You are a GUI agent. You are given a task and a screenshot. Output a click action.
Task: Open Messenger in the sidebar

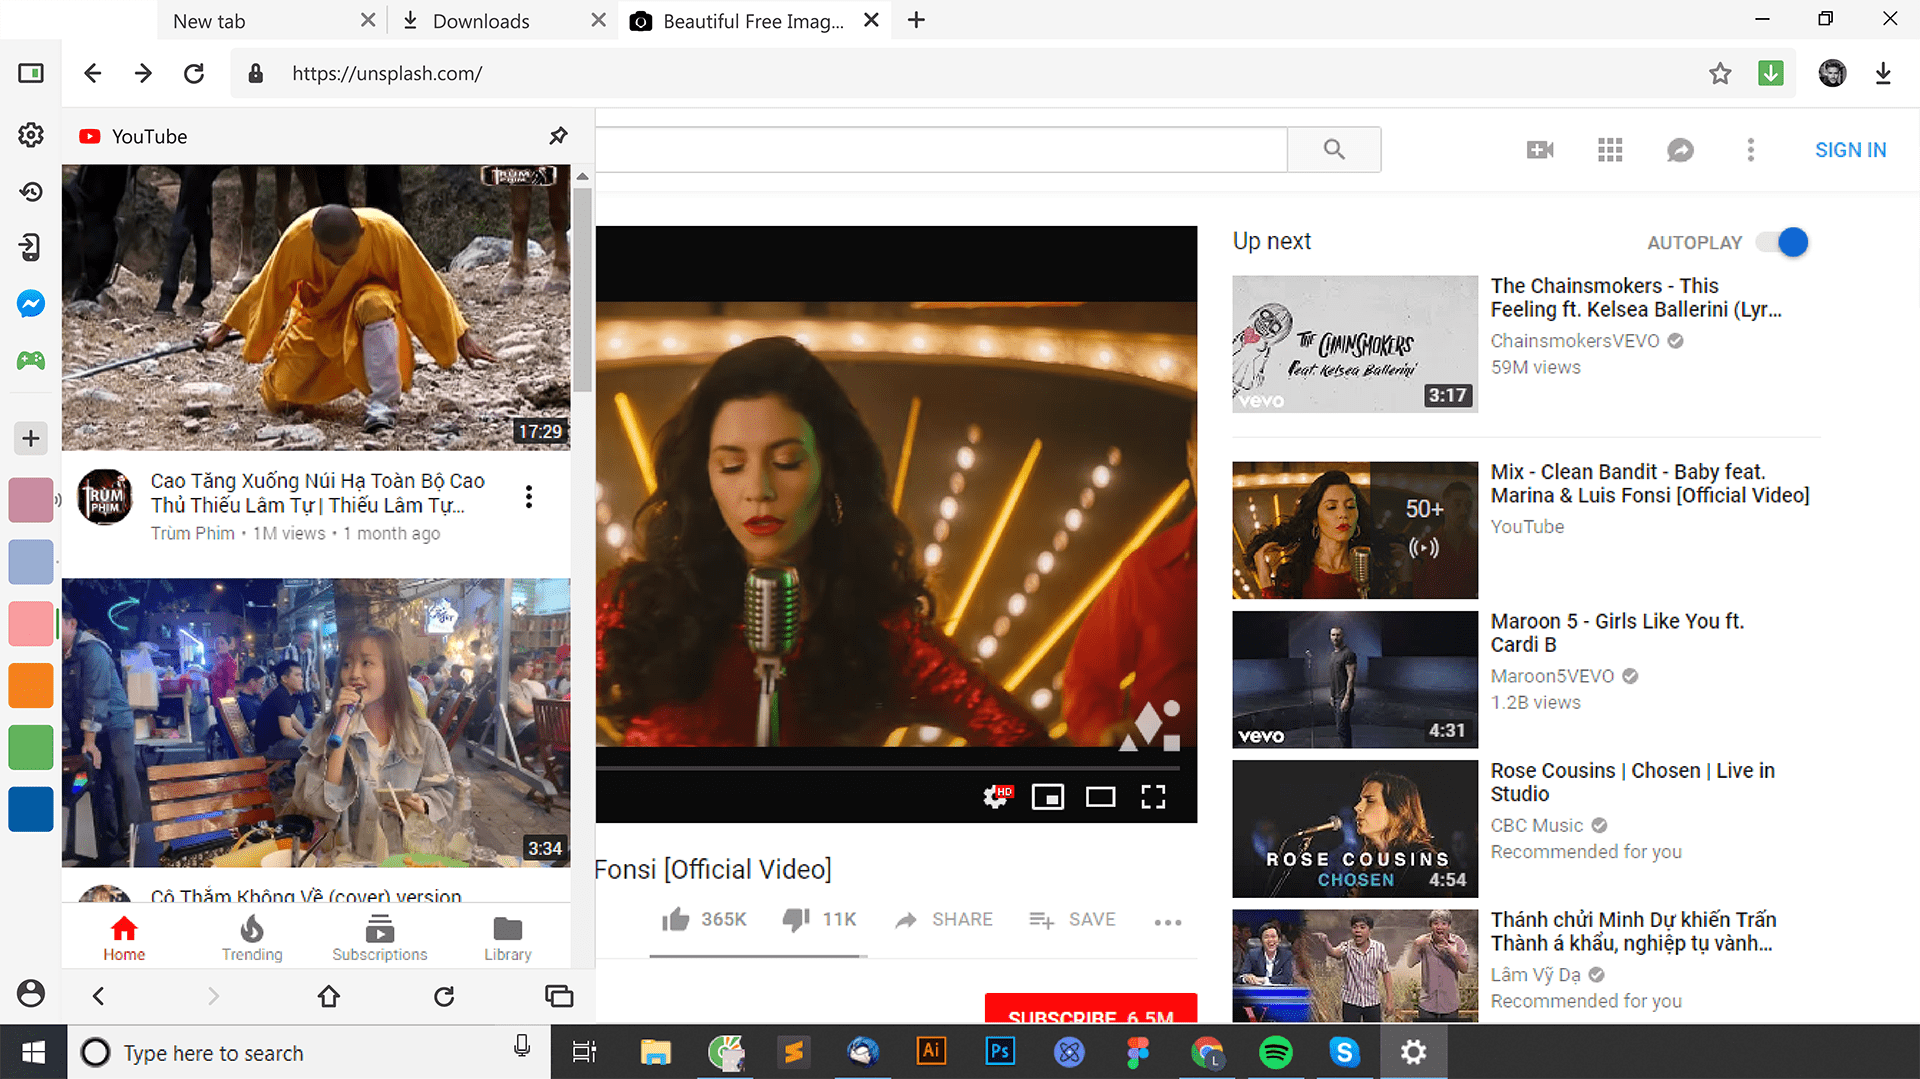tap(31, 303)
